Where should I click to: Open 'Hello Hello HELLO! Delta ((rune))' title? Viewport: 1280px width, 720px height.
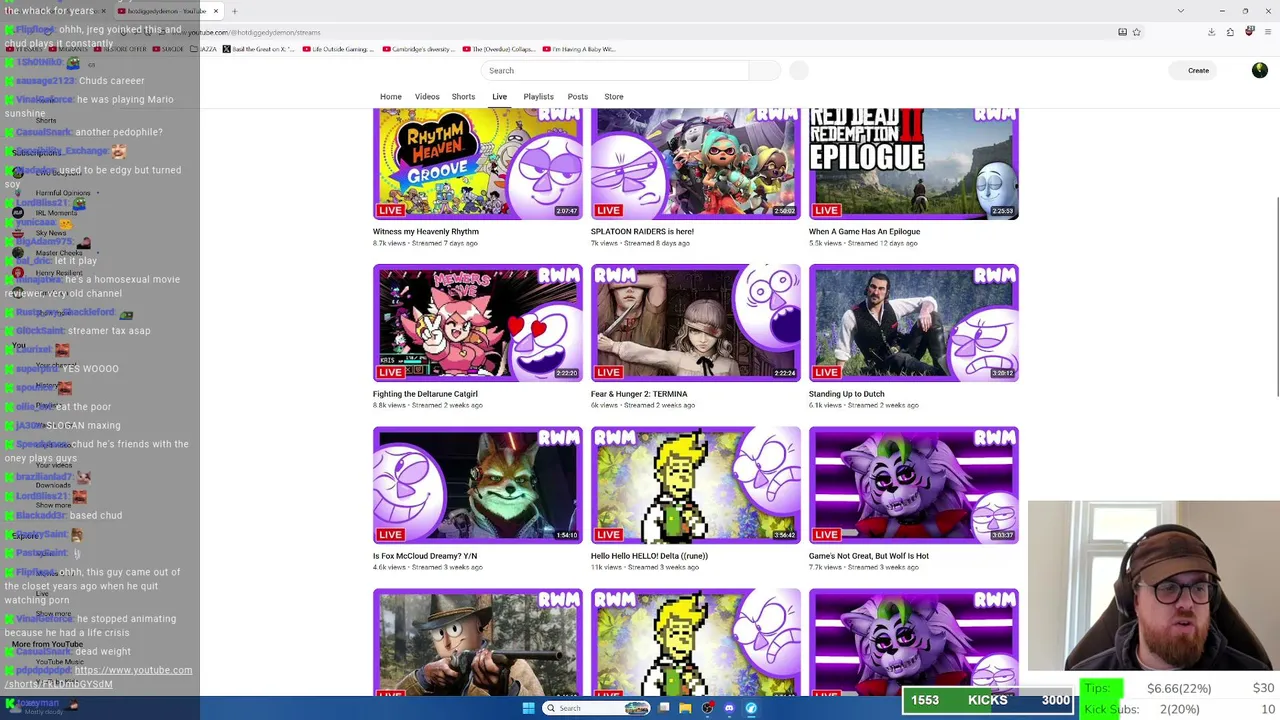[649, 556]
